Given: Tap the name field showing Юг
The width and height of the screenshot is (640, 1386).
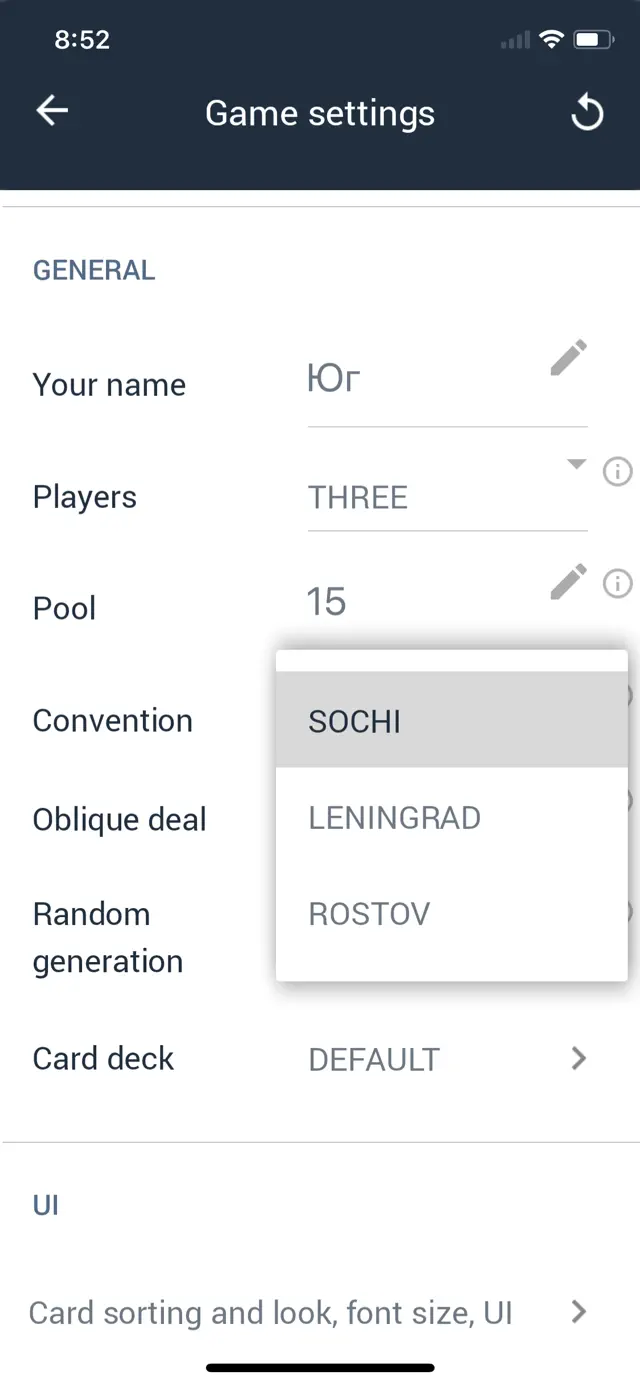Looking at the screenshot, I should tap(331, 378).
